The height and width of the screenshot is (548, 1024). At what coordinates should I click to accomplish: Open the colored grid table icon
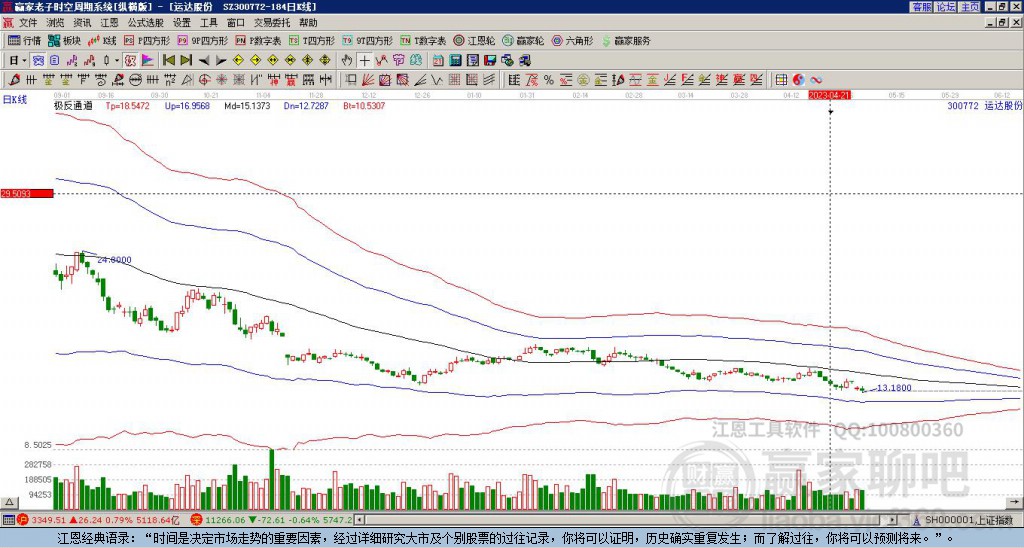click(781, 80)
